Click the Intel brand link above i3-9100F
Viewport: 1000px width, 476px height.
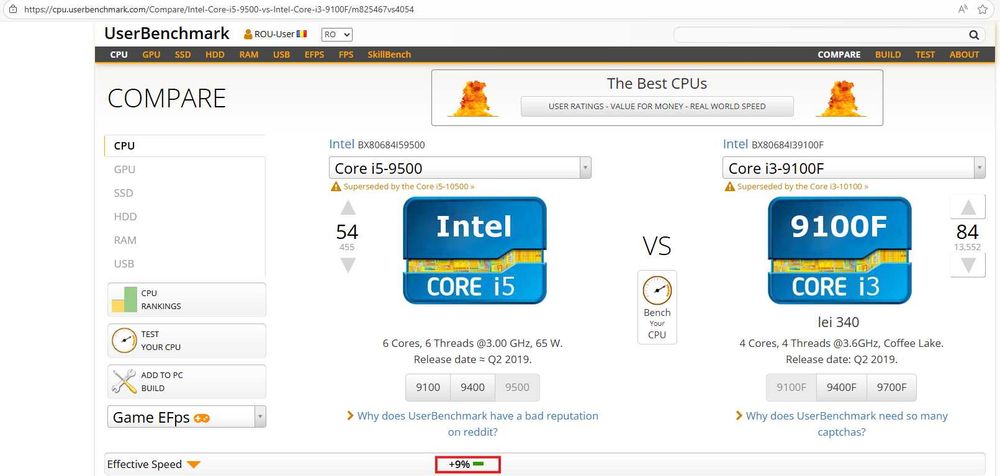pos(735,144)
